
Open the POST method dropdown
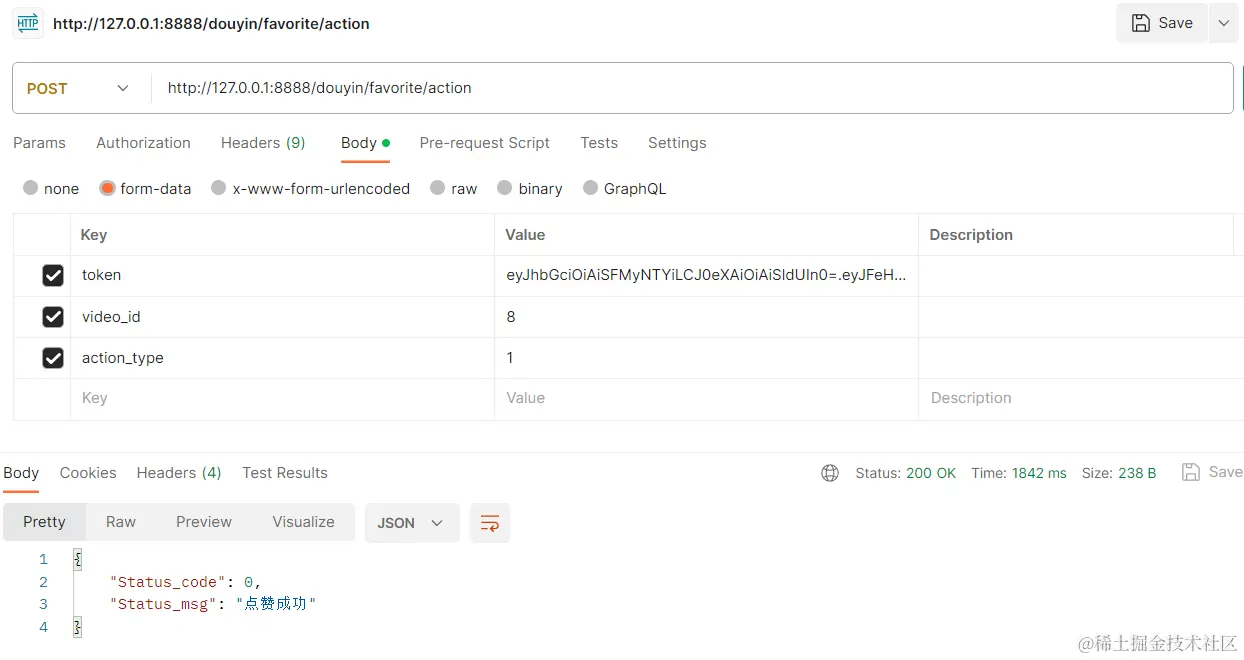coord(79,88)
